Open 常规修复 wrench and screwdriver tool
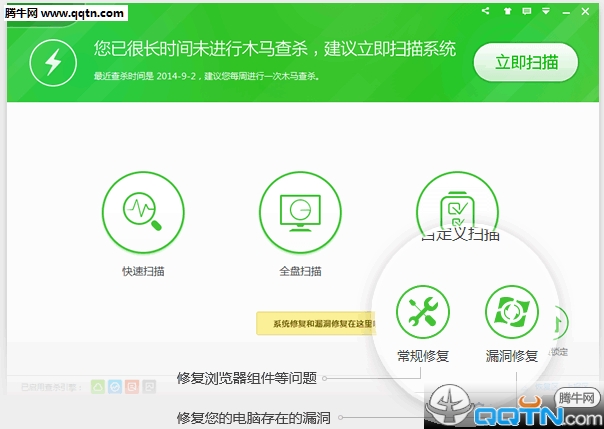Viewport: 604px width, 429px height. pyautogui.click(x=423, y=312)
